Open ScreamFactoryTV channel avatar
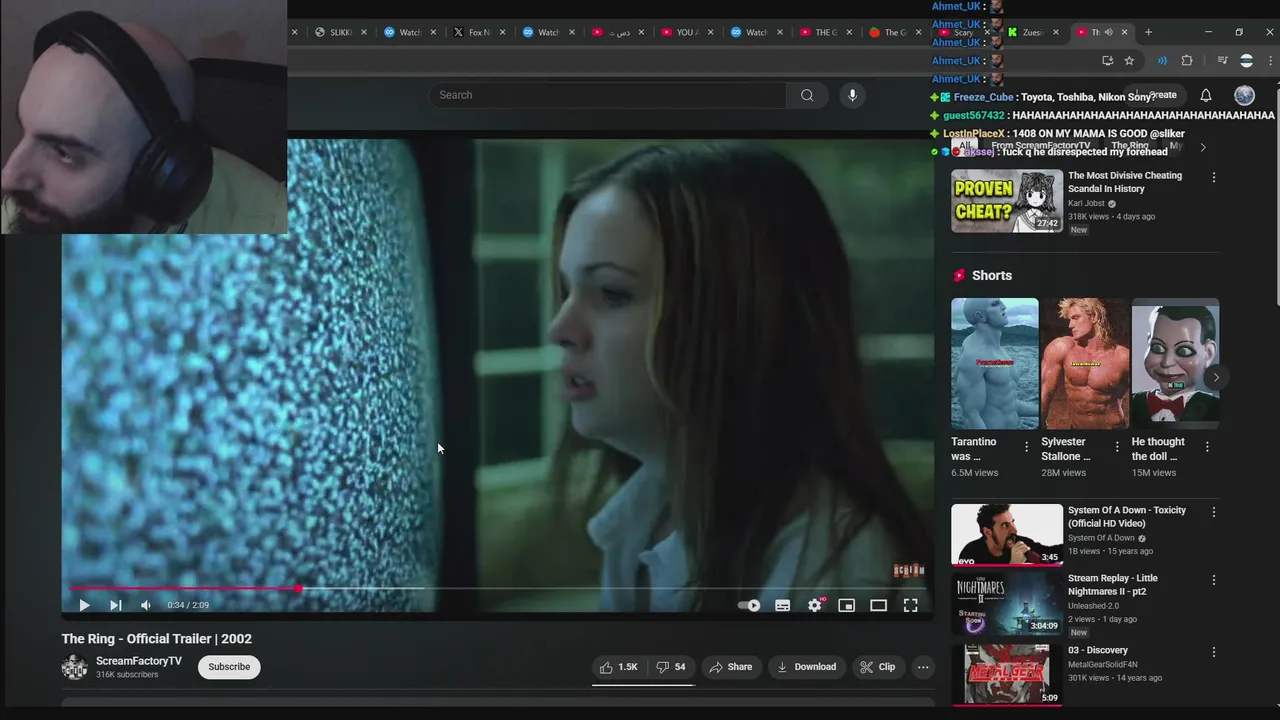 75,668
